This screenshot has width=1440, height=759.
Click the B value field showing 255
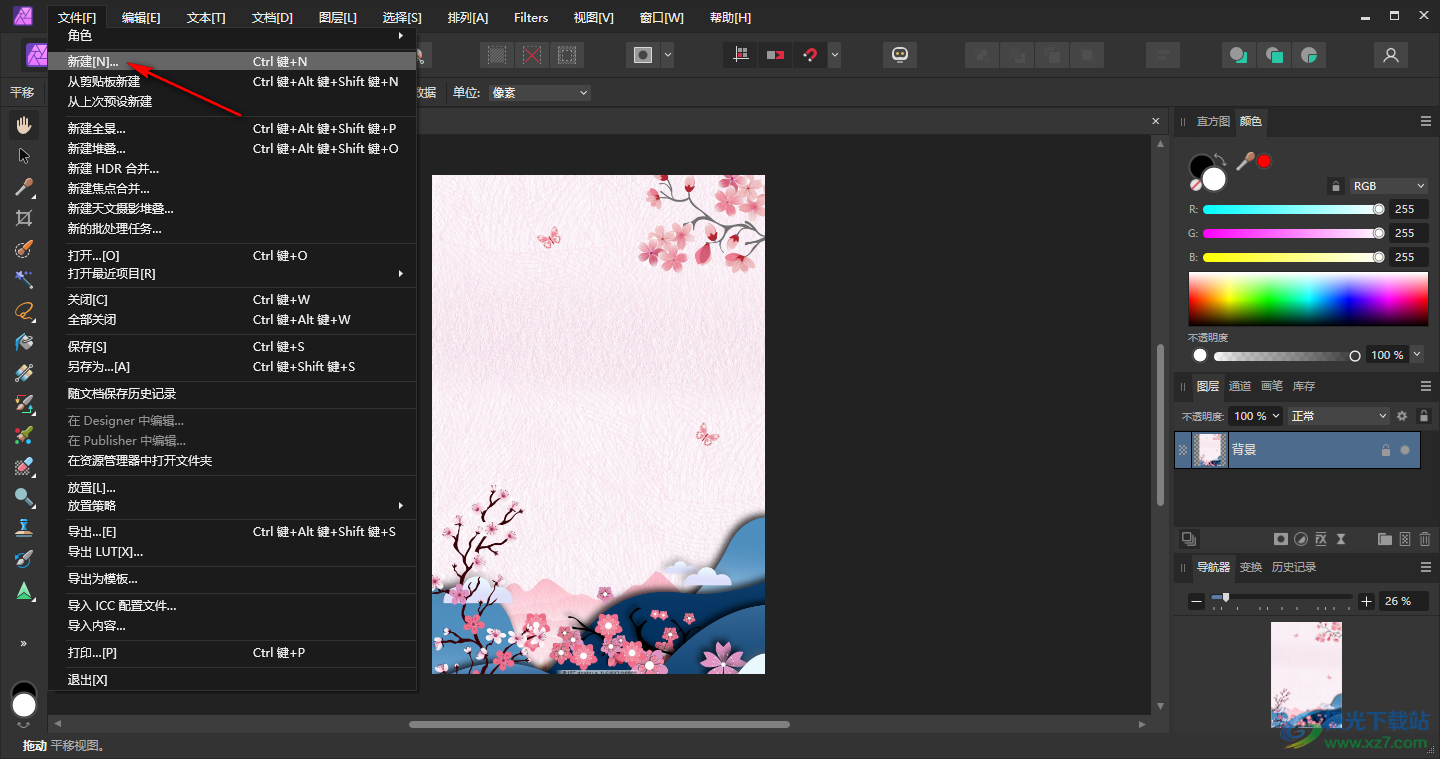coord(1408,257)
